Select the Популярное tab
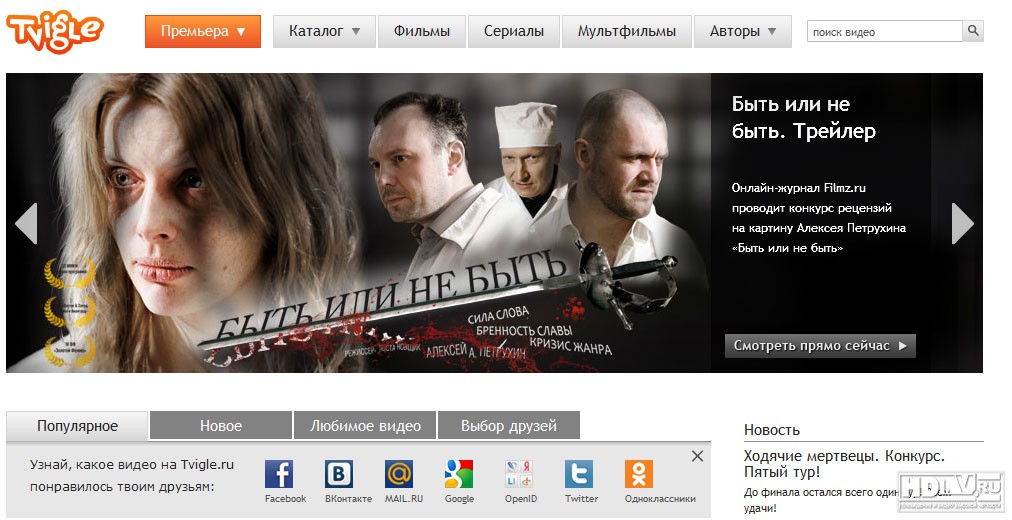Image resolution: width=1012 pixels, height=520 pixels. tap(77, 426)
